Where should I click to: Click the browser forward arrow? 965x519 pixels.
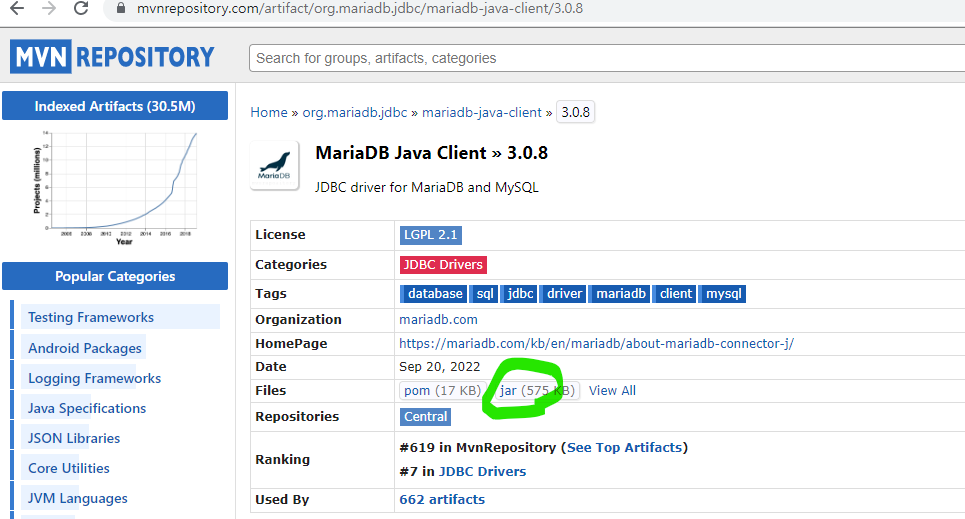(49, 9)
